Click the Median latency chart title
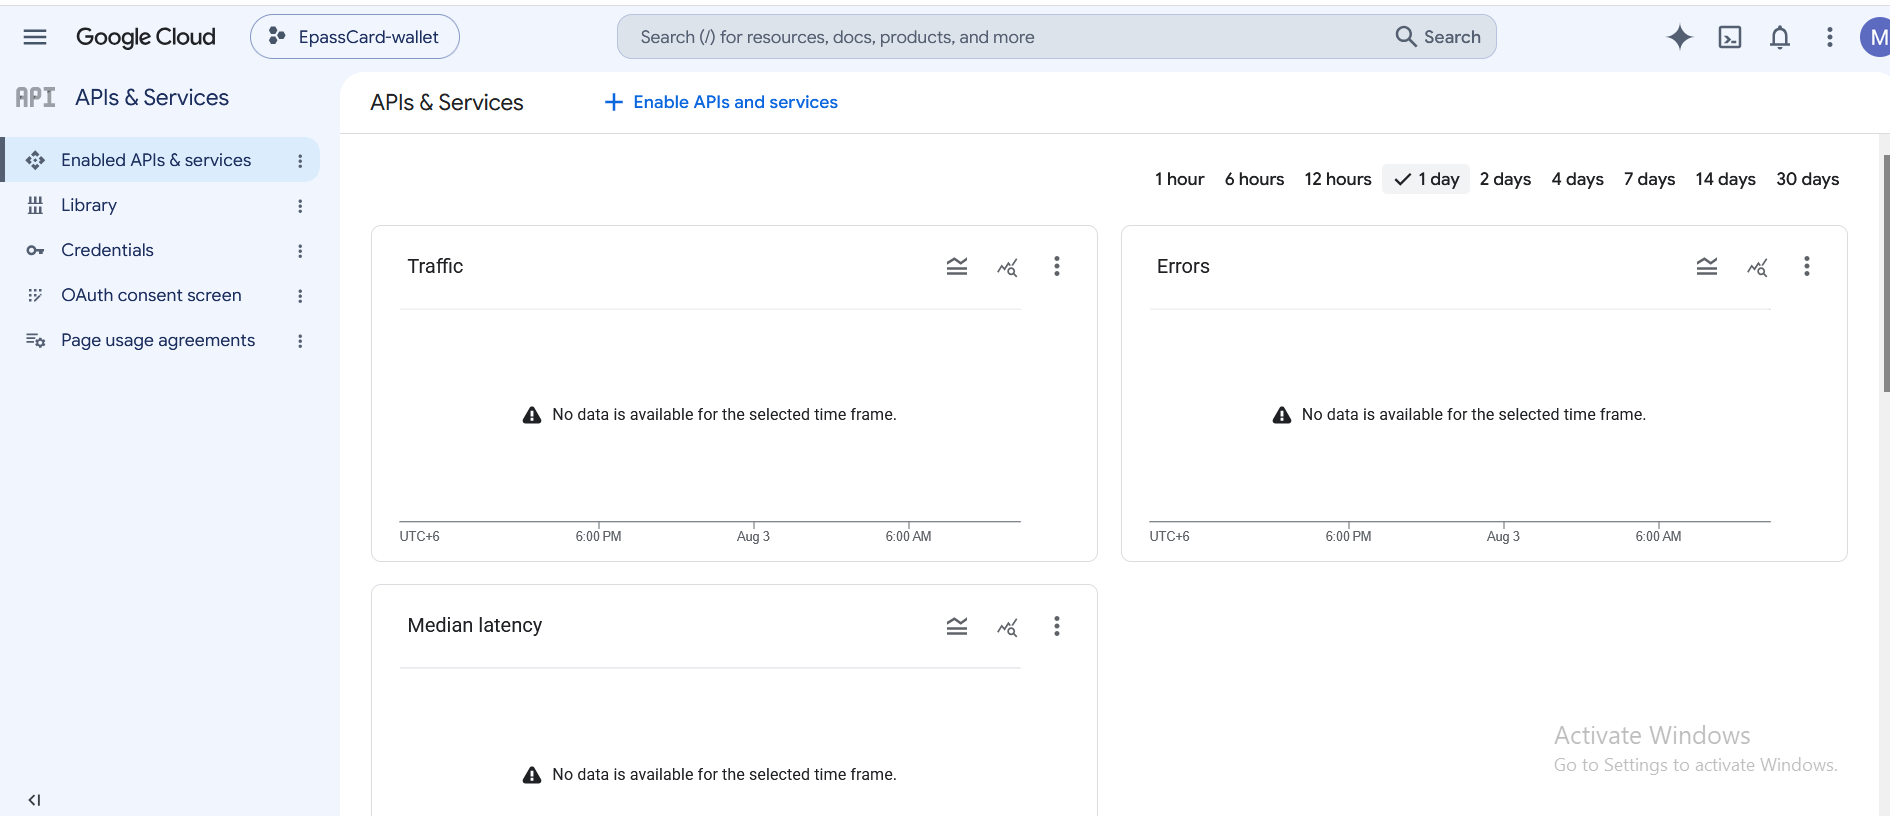The image size is (1890, 816). point(475,625)
